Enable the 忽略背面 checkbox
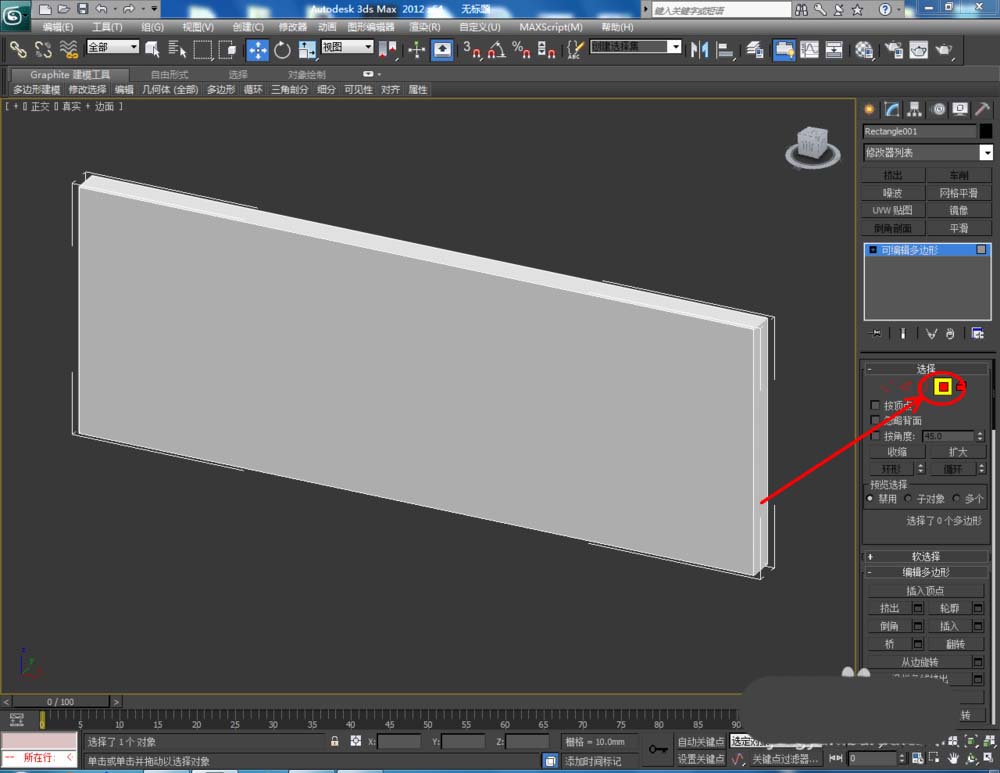Image resolution: width=1000 pixels, height=773 pixels. point(875,420)
